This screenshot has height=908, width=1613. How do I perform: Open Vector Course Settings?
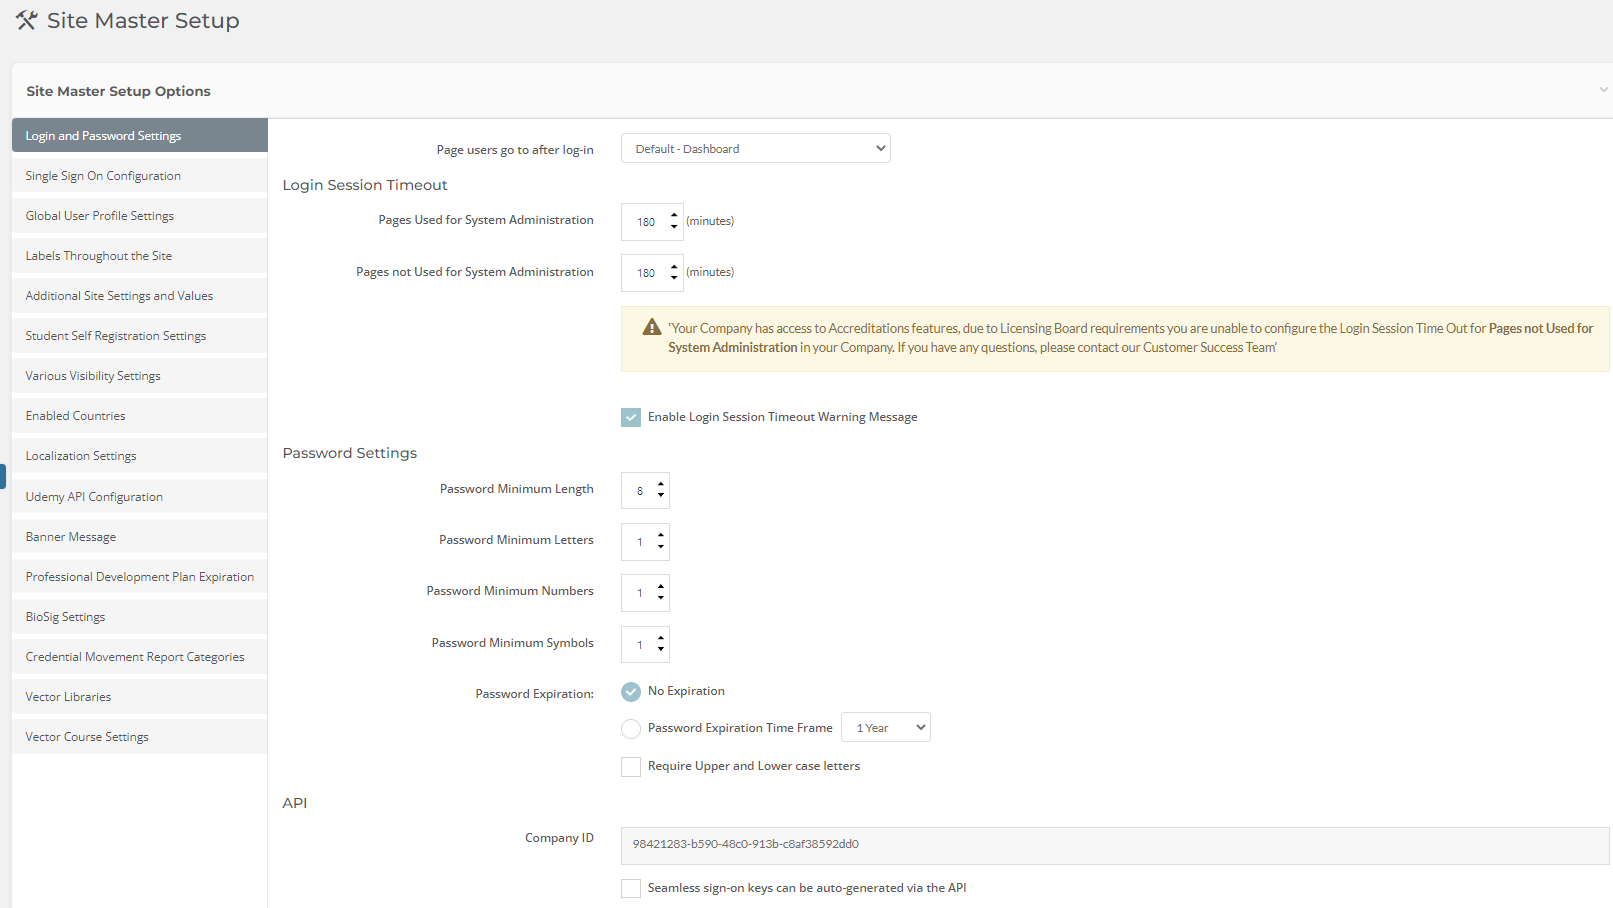[x=86, y=736]
